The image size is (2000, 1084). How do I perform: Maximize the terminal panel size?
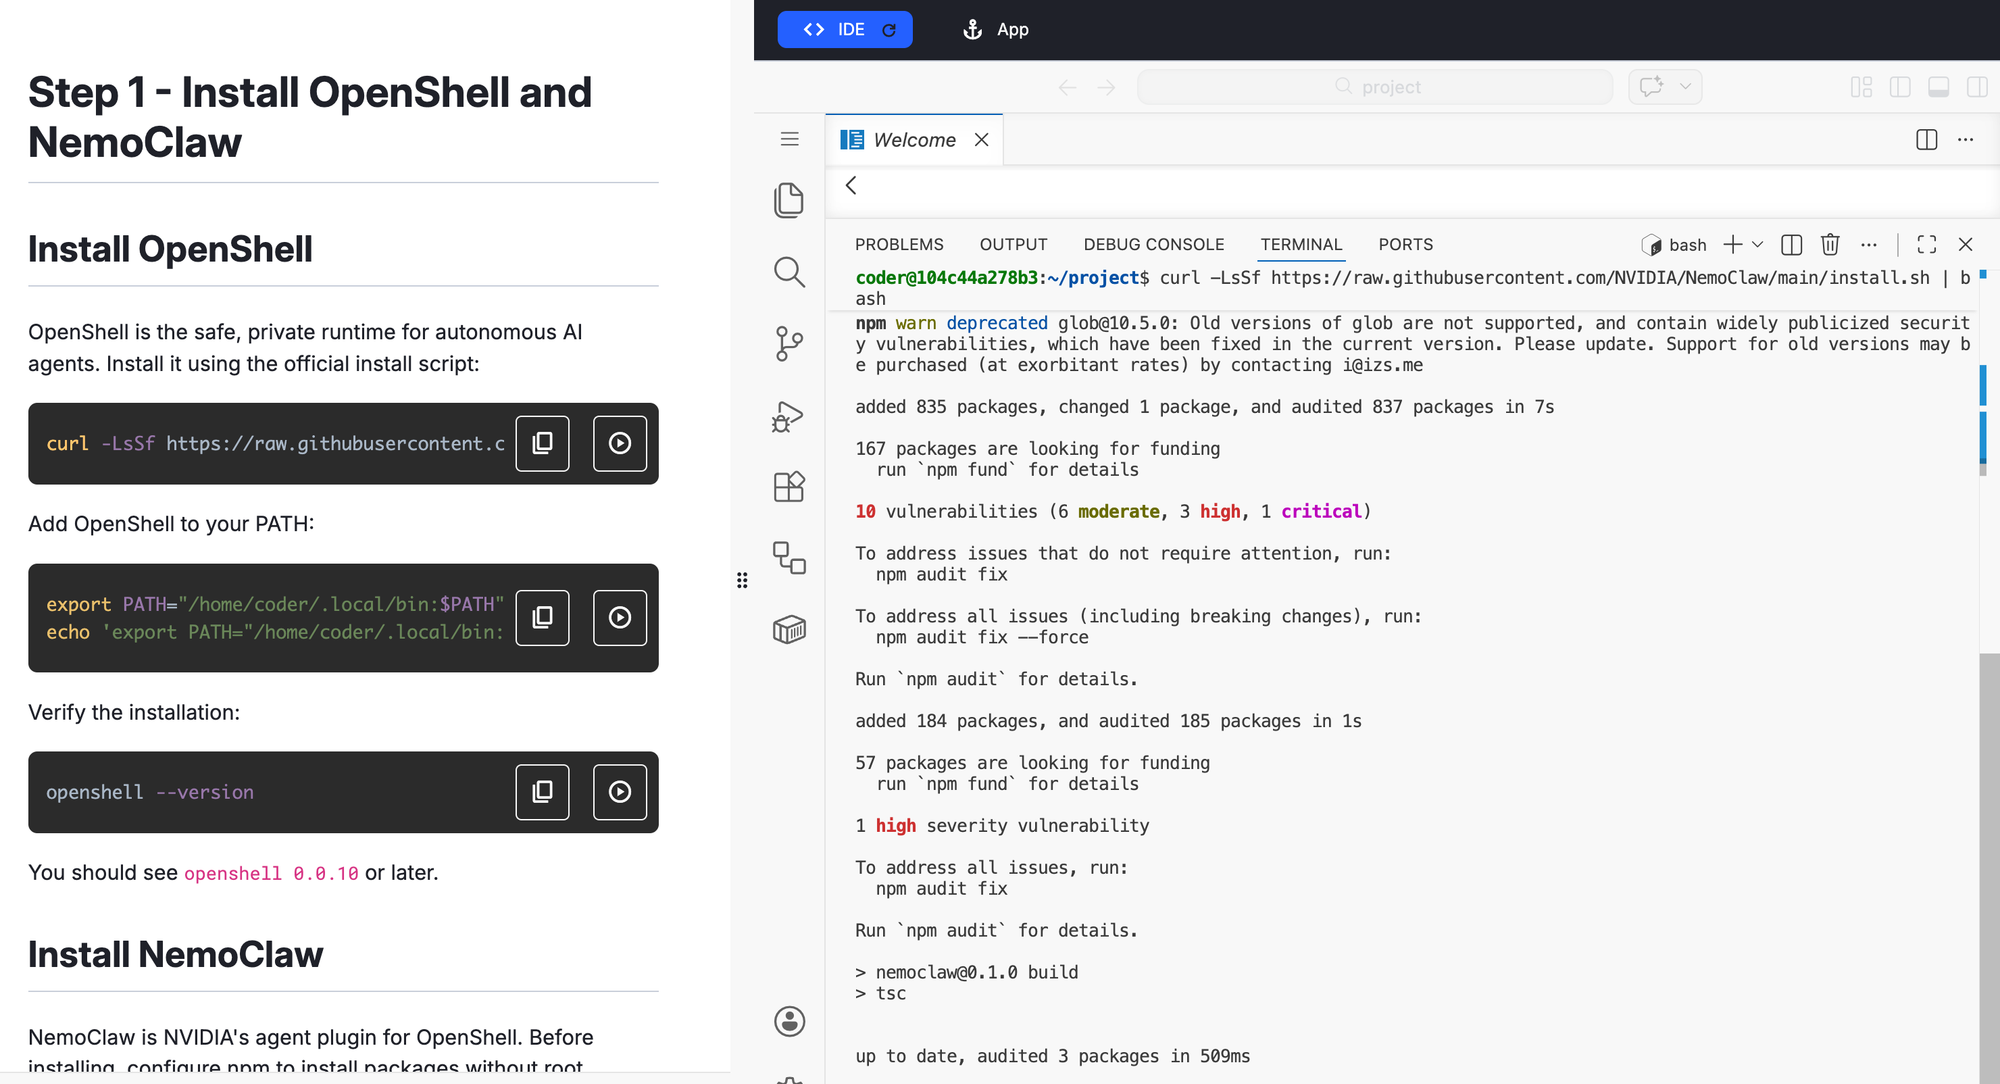1927,245
